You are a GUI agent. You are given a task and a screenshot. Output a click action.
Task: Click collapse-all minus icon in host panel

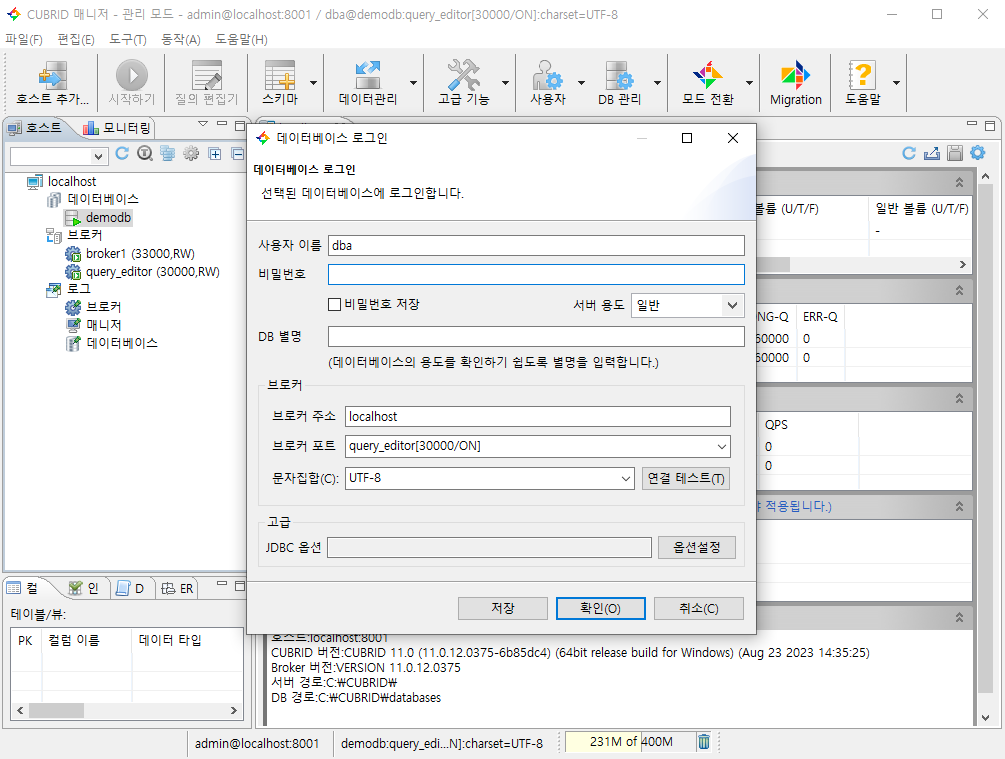pyautogui.click(x=238, y=154)
